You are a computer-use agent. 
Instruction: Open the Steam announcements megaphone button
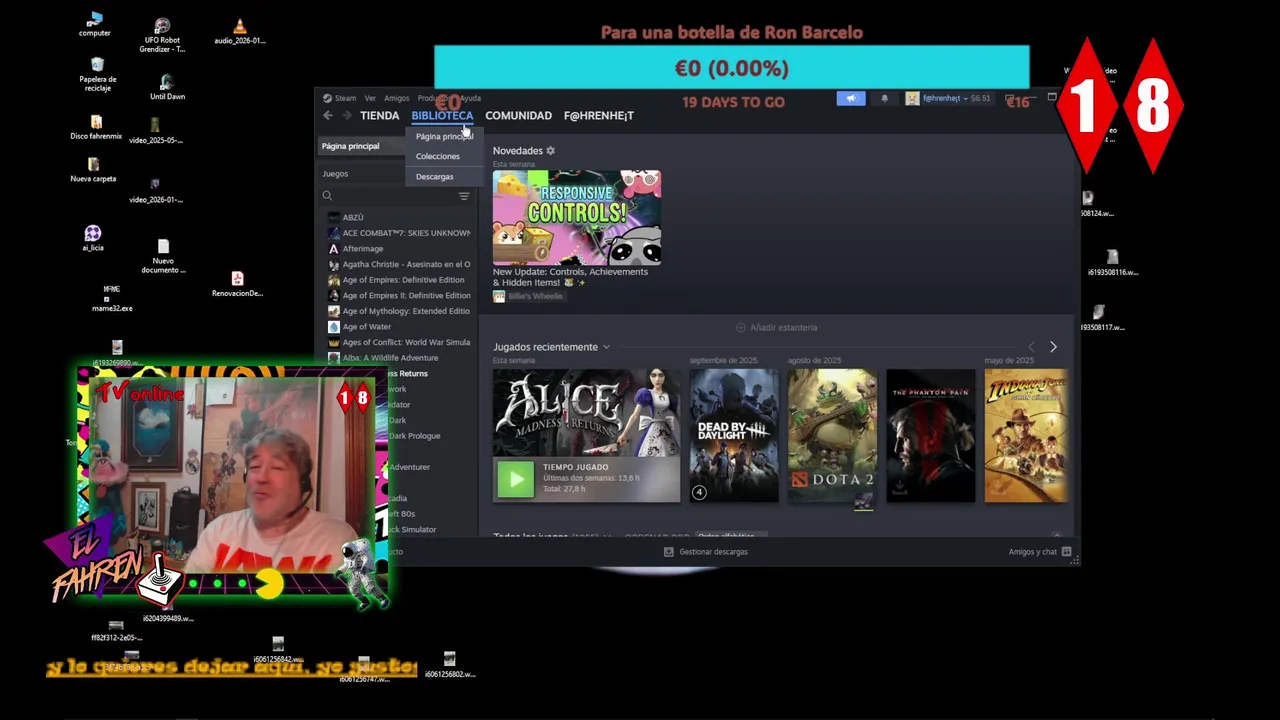pyautogui.click(x=851, y=98)
